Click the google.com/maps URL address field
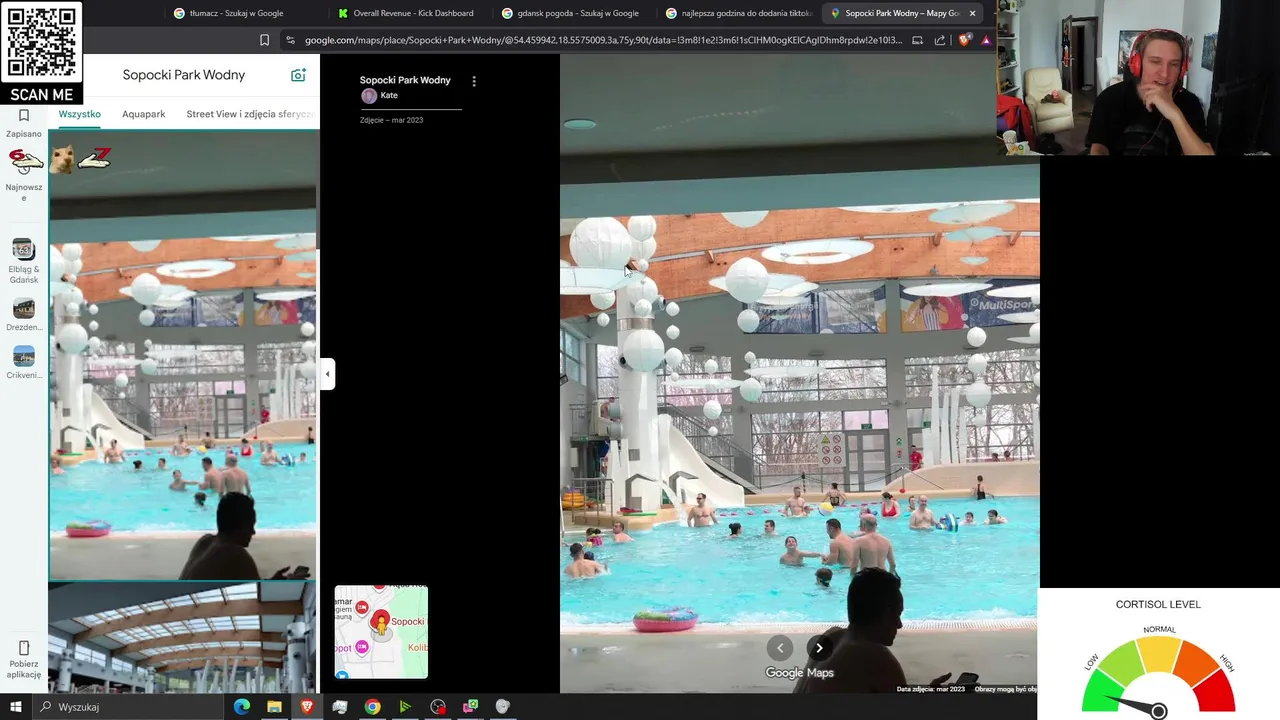 [603, 40]
